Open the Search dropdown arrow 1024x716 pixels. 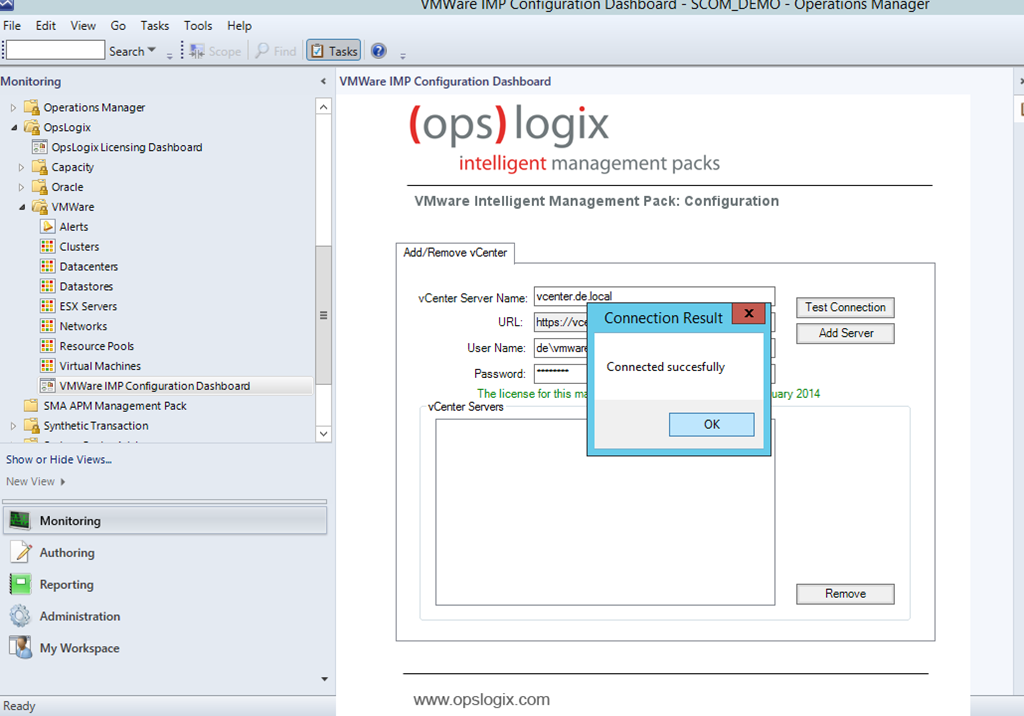pos(152,51)
